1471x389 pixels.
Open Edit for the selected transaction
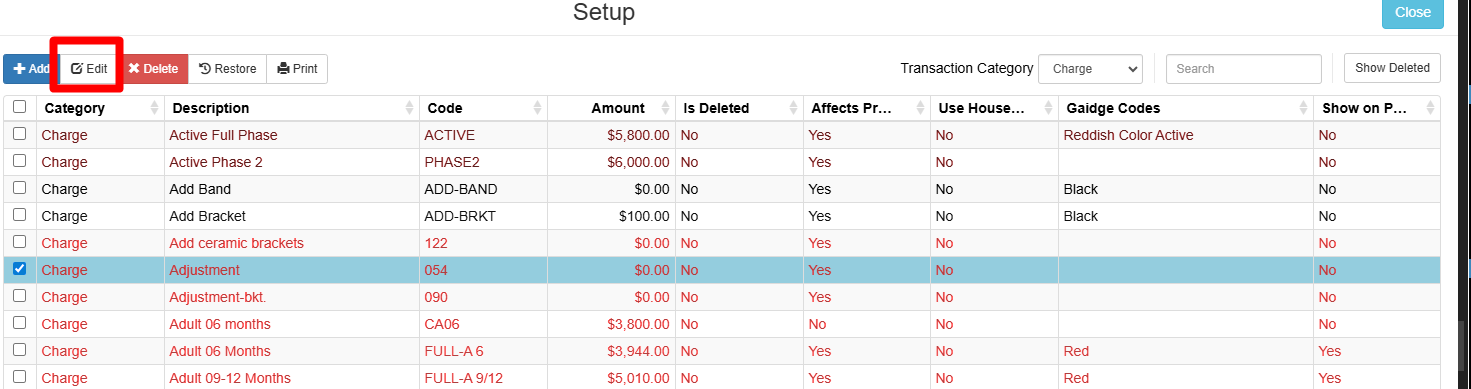pos(89,69)
